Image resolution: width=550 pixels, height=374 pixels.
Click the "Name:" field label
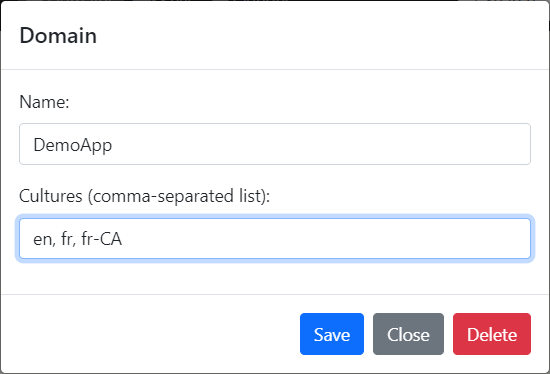tap(44, 102)
